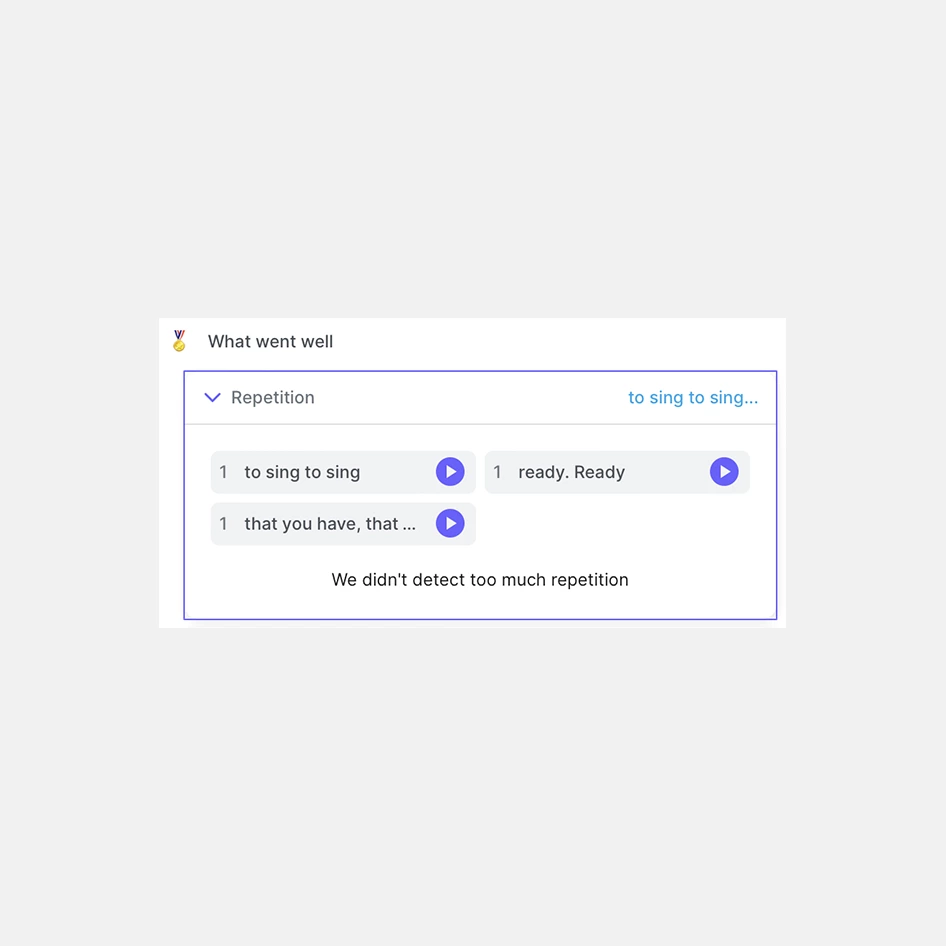This screenshot has height=946, width=946.
Task: Collapse the Repetition section using the chevron
Action: coord(212,398)
